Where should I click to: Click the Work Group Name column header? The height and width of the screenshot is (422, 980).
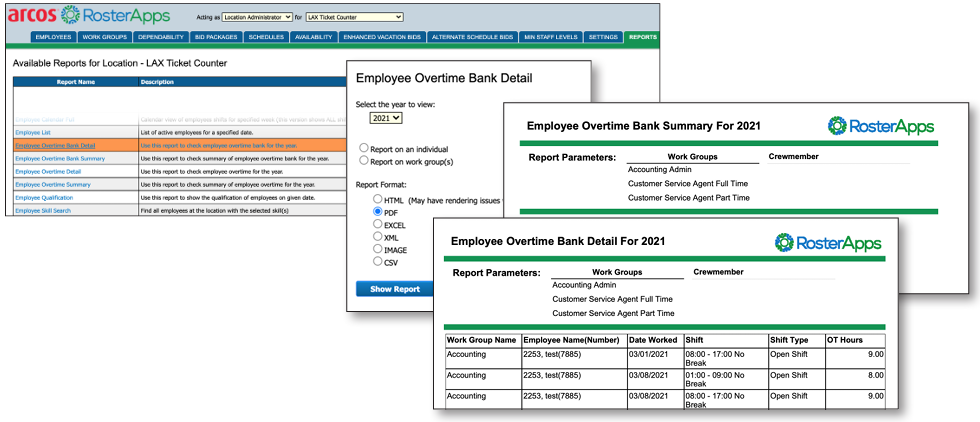(x=482, y=340)
